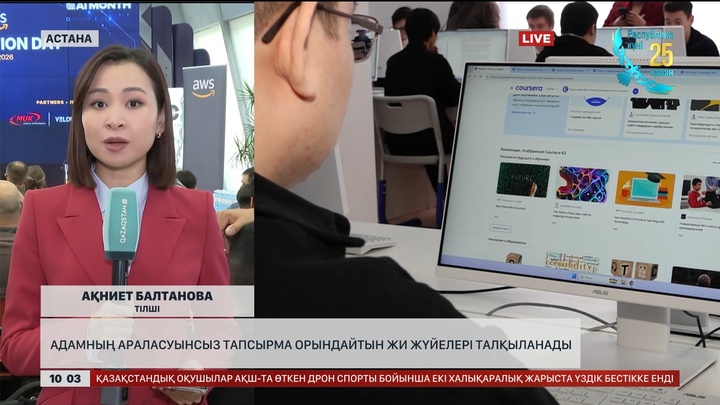Image resolution: width=720 pixels, height=405 pixels.
Task: Click the headline АДАМНЫҢ АРАЛАСУЫНСЫЗ ТАПСЫРМА ОРЫНДАЙТЫН
Action: pos(217,344)
